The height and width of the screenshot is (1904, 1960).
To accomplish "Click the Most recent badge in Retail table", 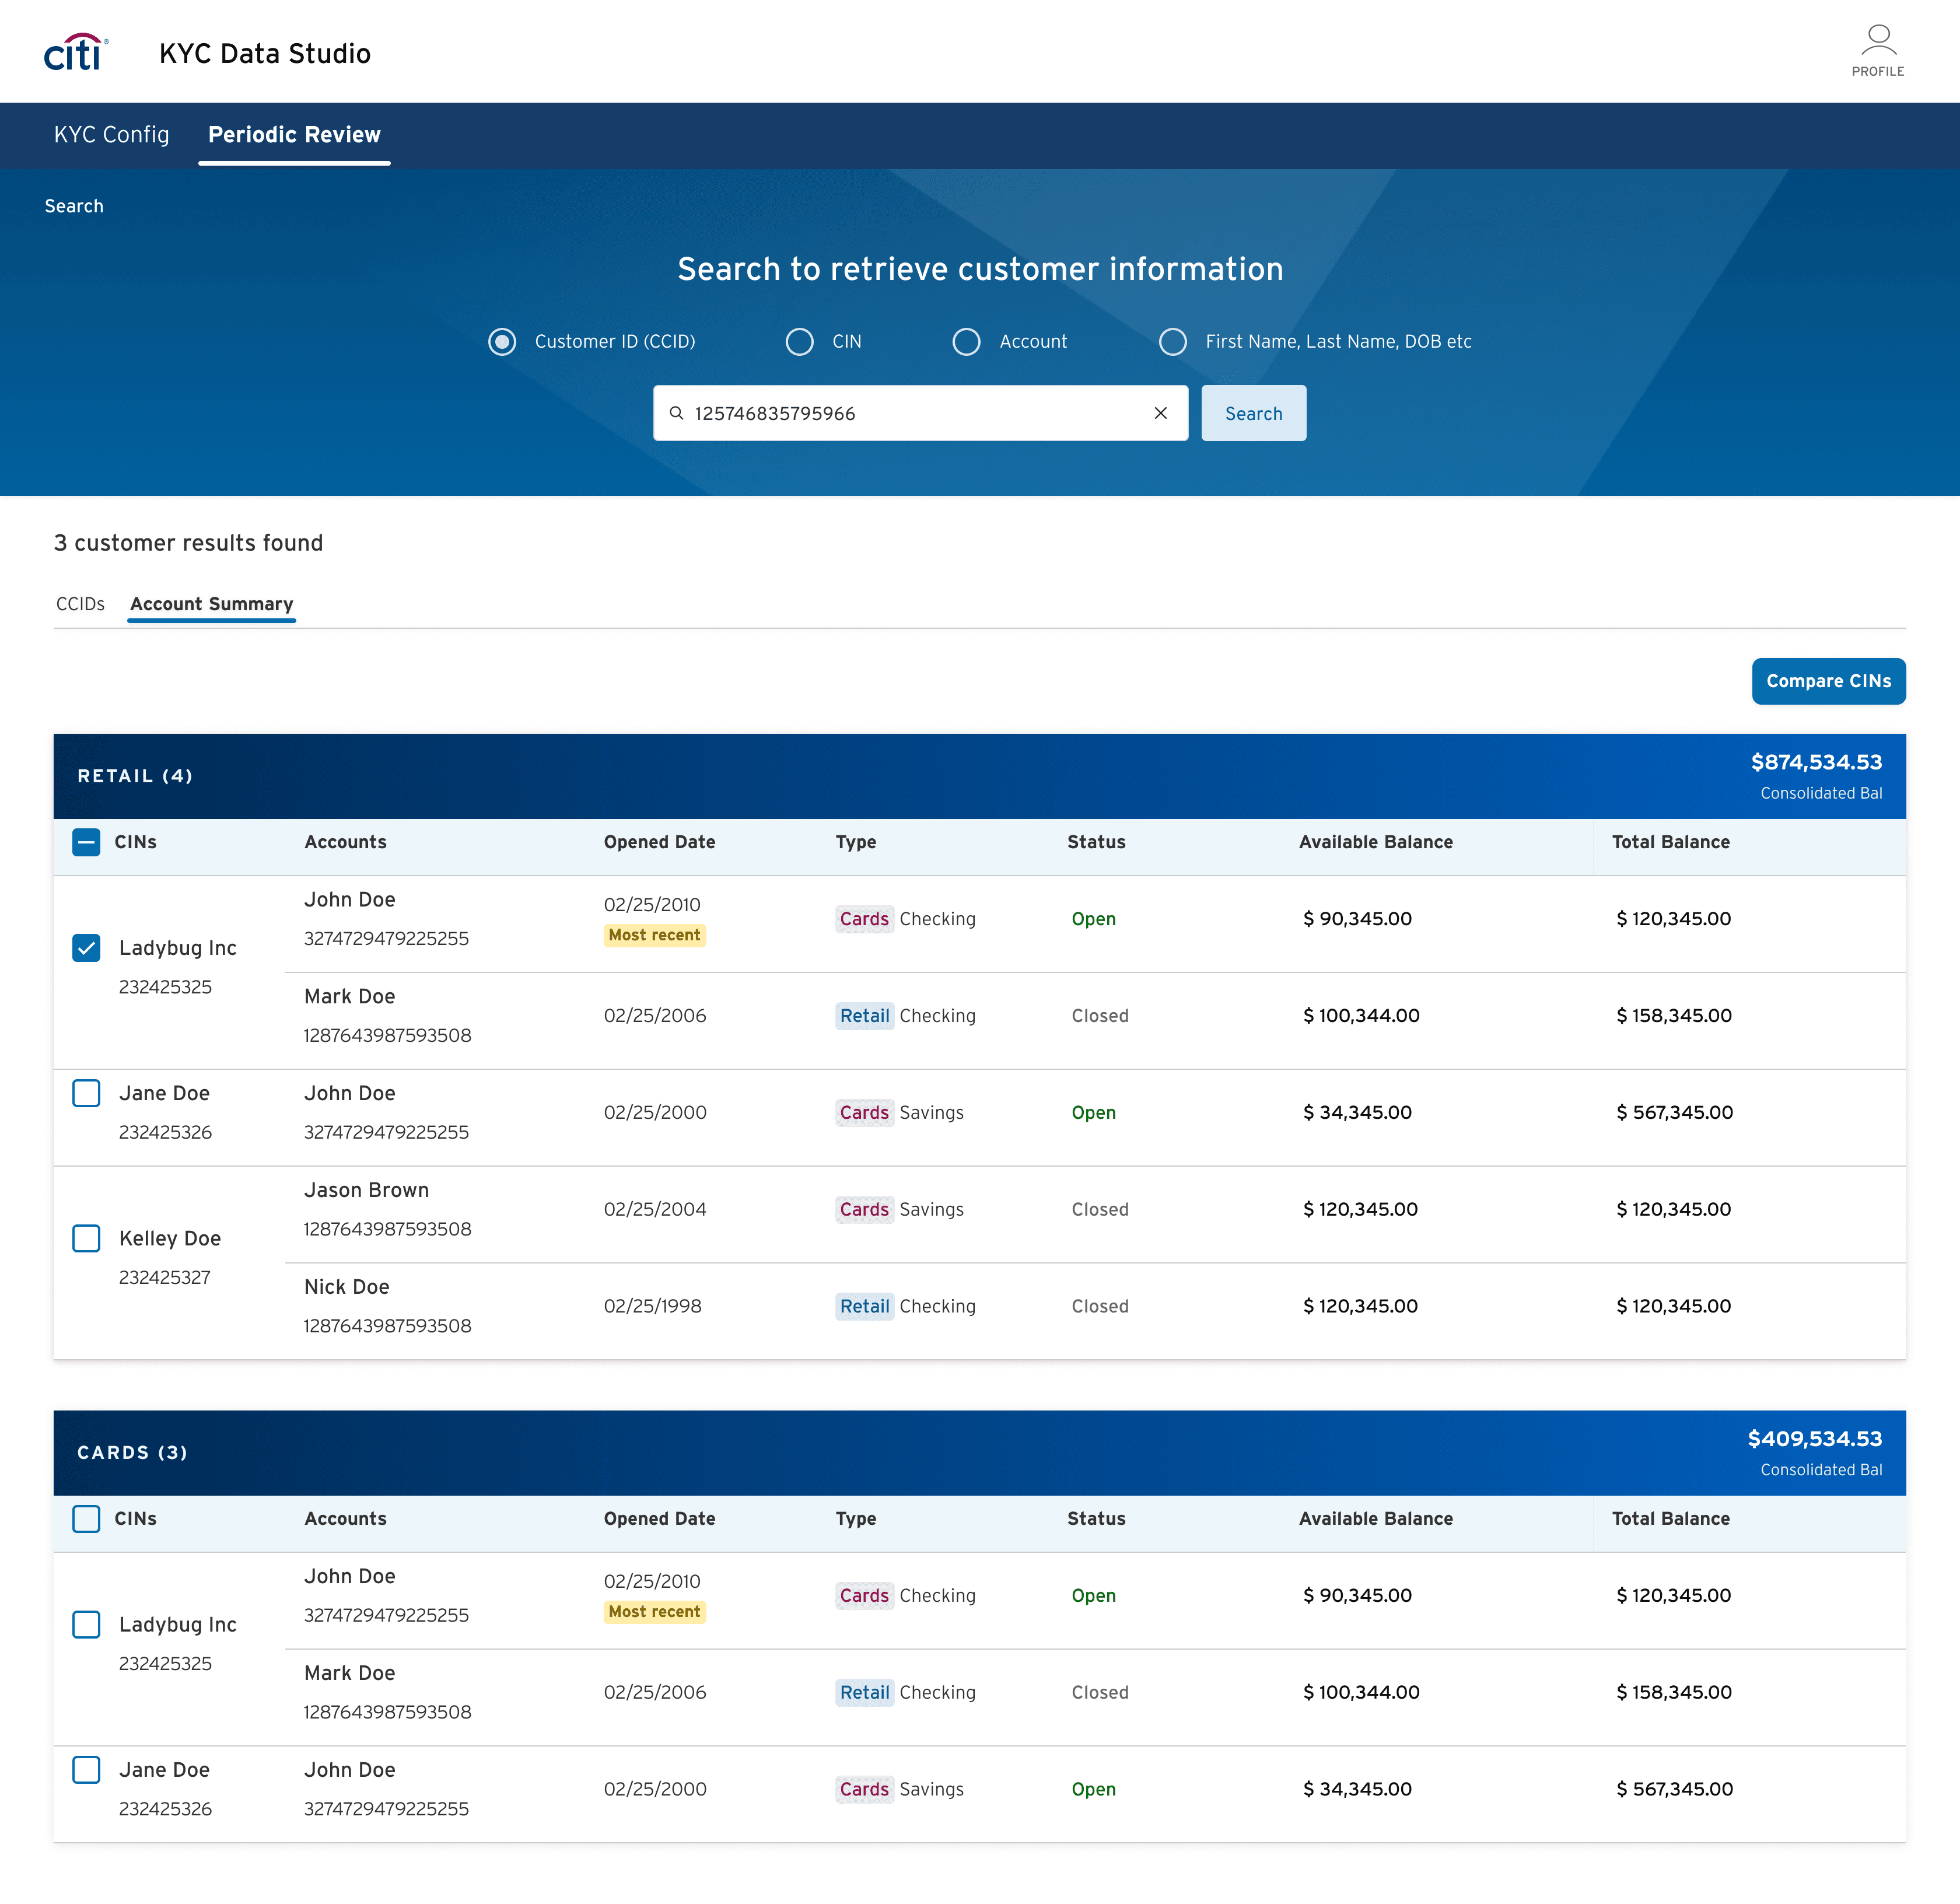I will [654, 935].
